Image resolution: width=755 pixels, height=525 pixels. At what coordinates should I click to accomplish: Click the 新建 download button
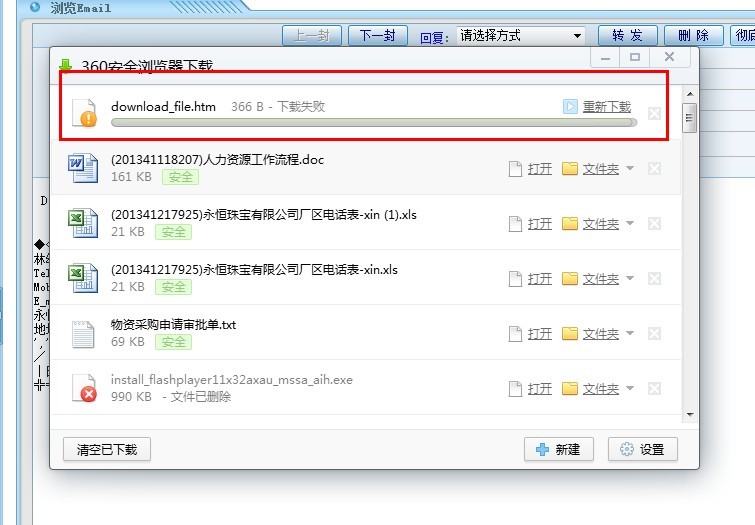tap(559, 449)
